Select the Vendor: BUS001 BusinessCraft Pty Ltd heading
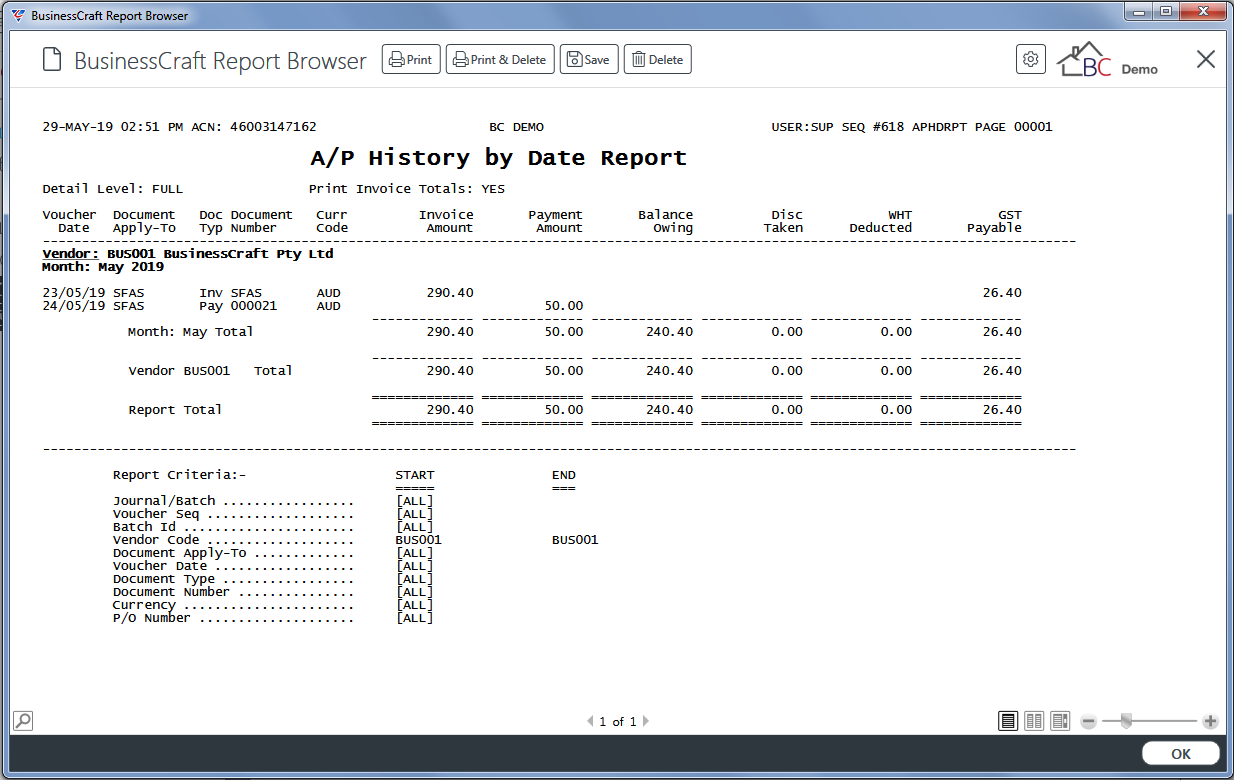 point(188,254)
